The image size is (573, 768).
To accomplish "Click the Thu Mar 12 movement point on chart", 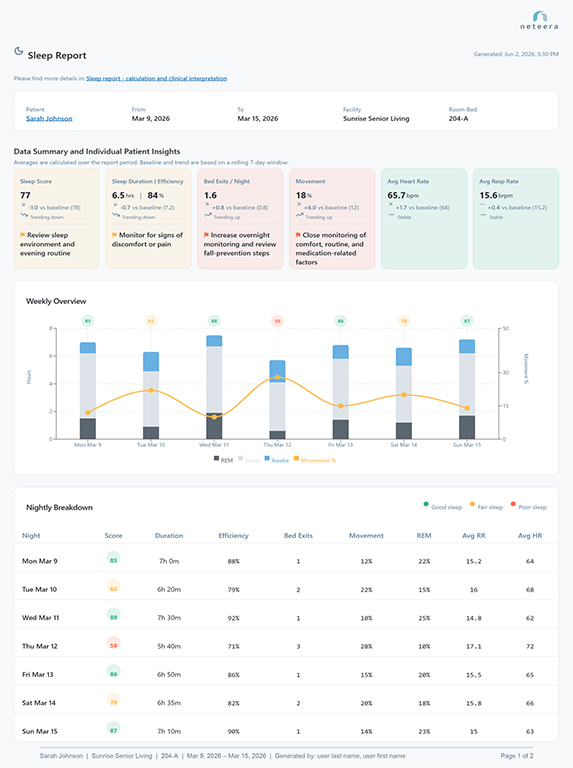I will [x=277, y=377].
